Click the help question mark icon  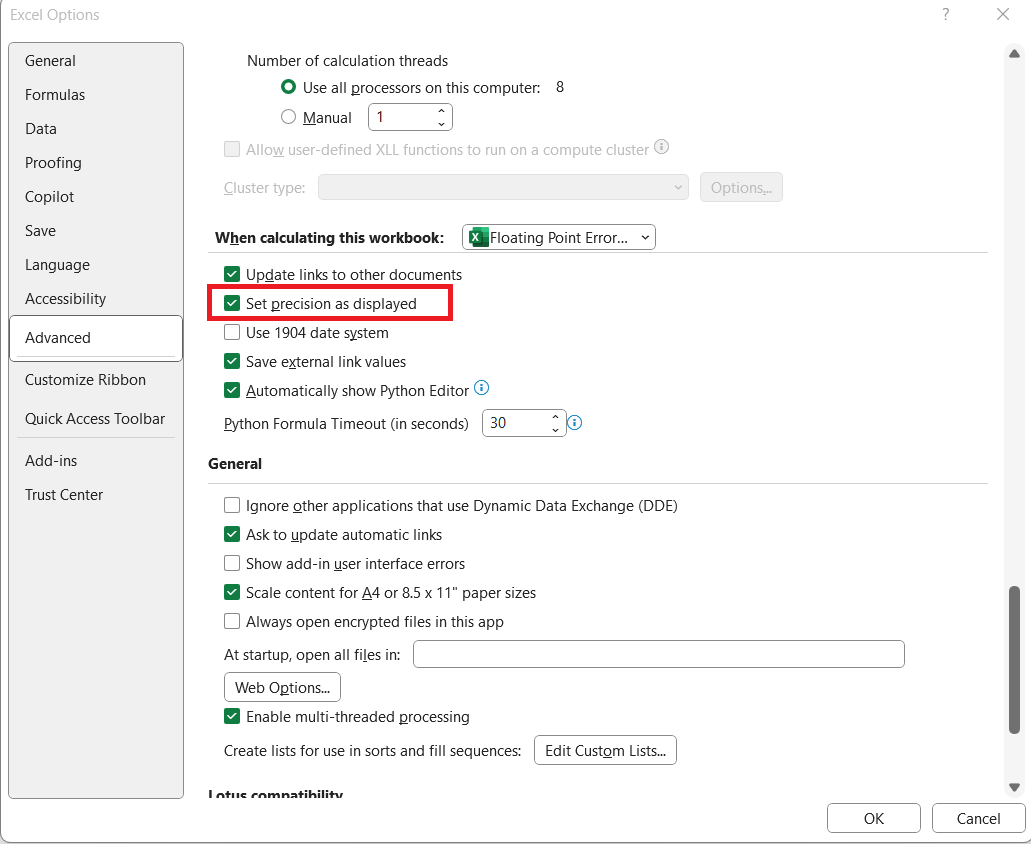945,14
